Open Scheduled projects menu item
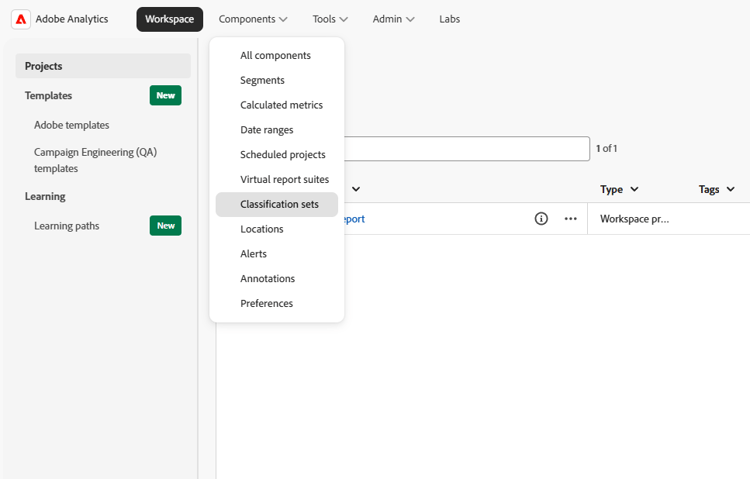 click(276, 155)
